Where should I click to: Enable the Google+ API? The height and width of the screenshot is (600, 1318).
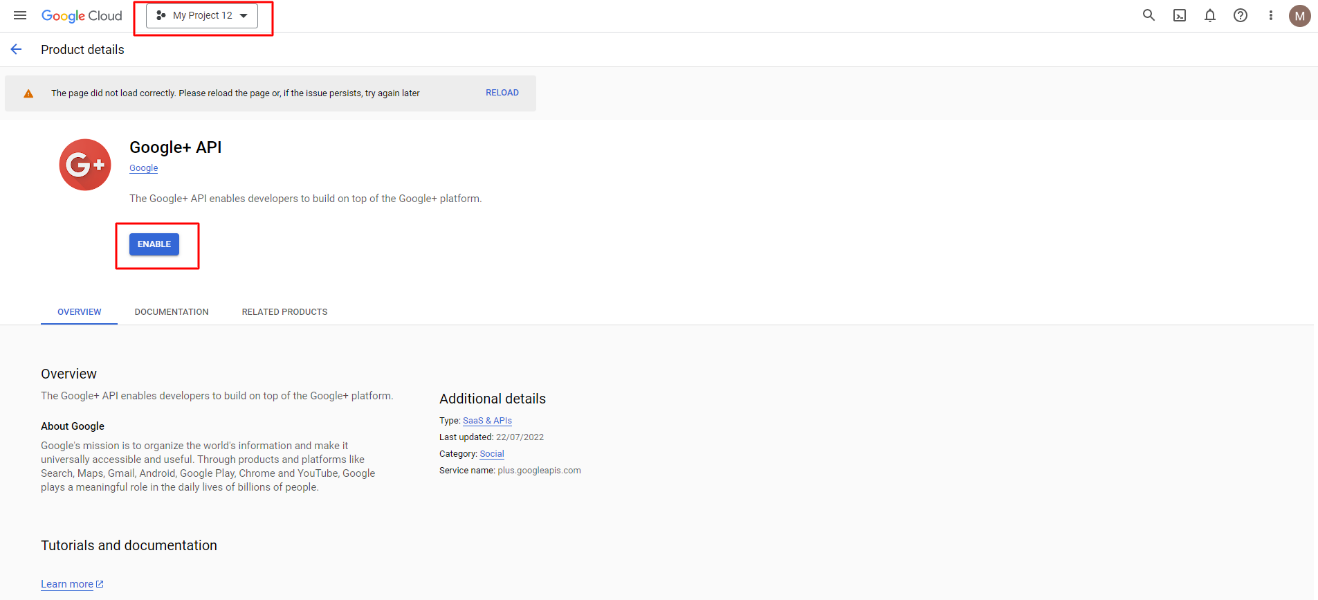point(154,244)
